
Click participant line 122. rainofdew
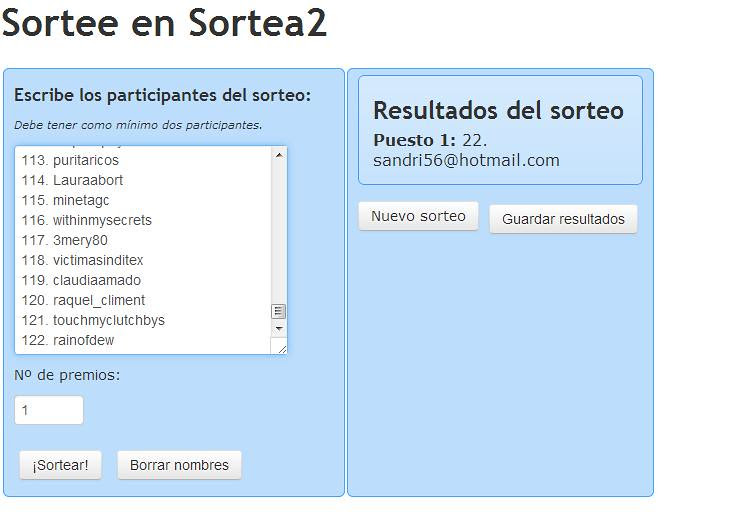coord(68,341)
